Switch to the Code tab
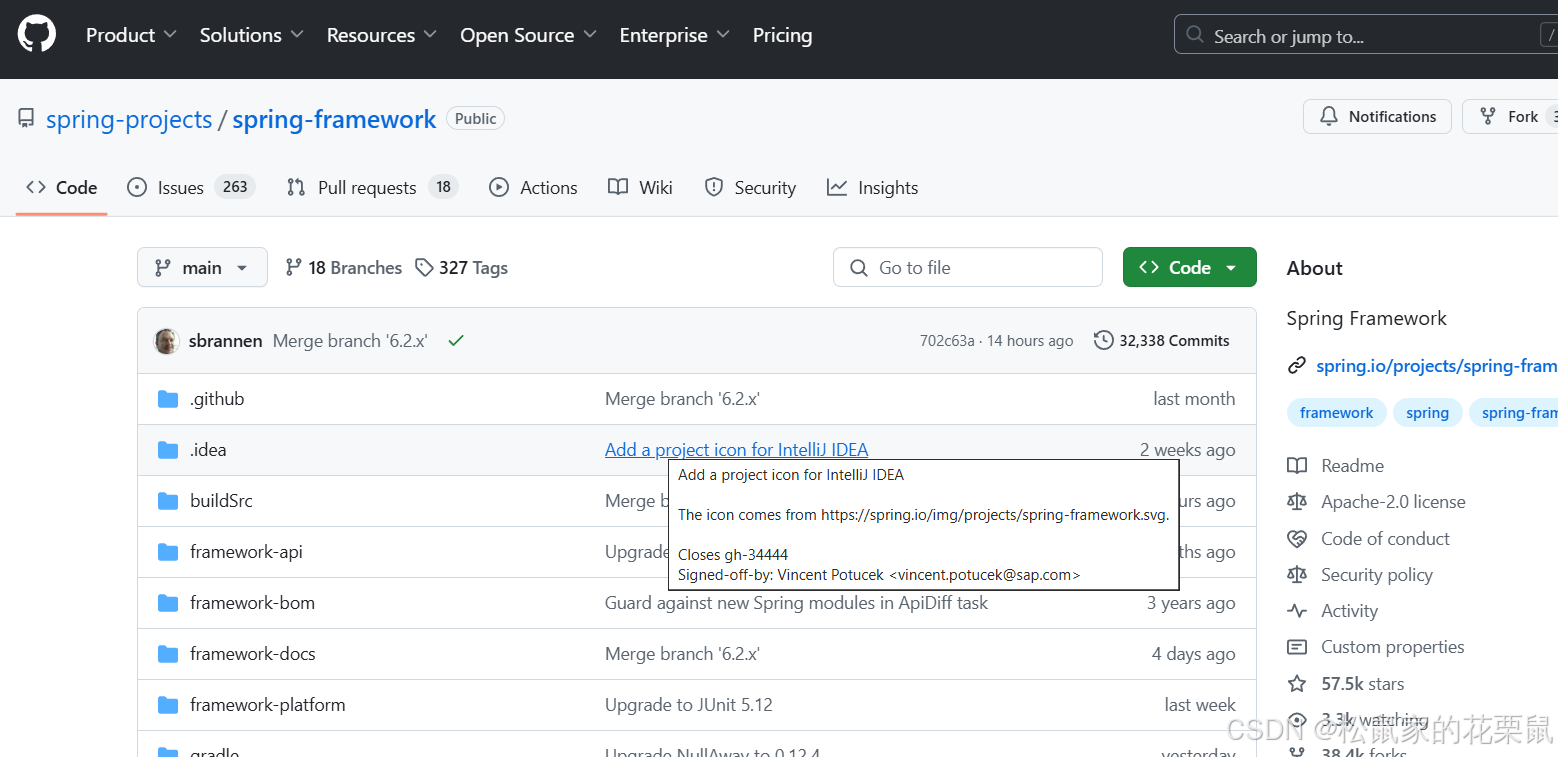 click(x=62, y=188)
